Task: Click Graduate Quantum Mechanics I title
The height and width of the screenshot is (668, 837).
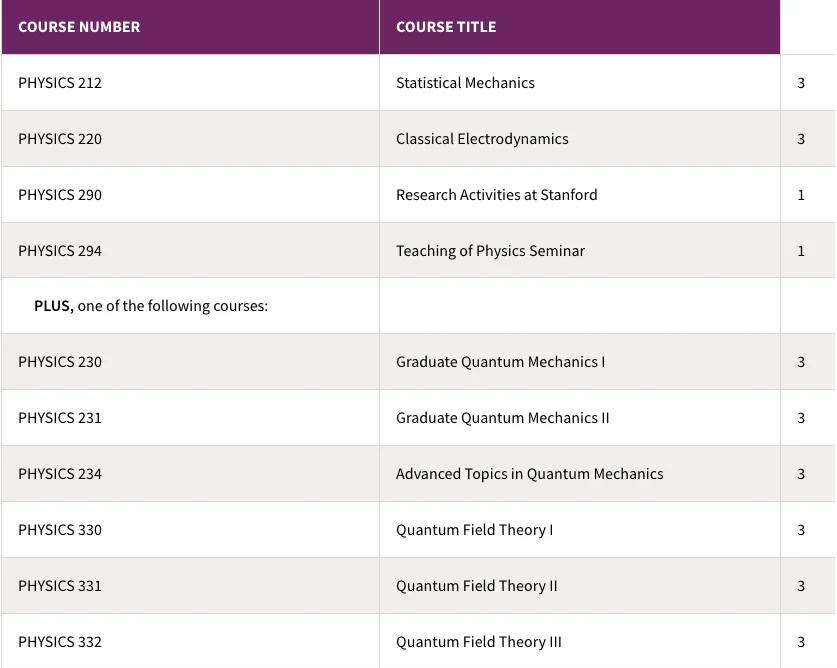Action: [x=500, y=362]
